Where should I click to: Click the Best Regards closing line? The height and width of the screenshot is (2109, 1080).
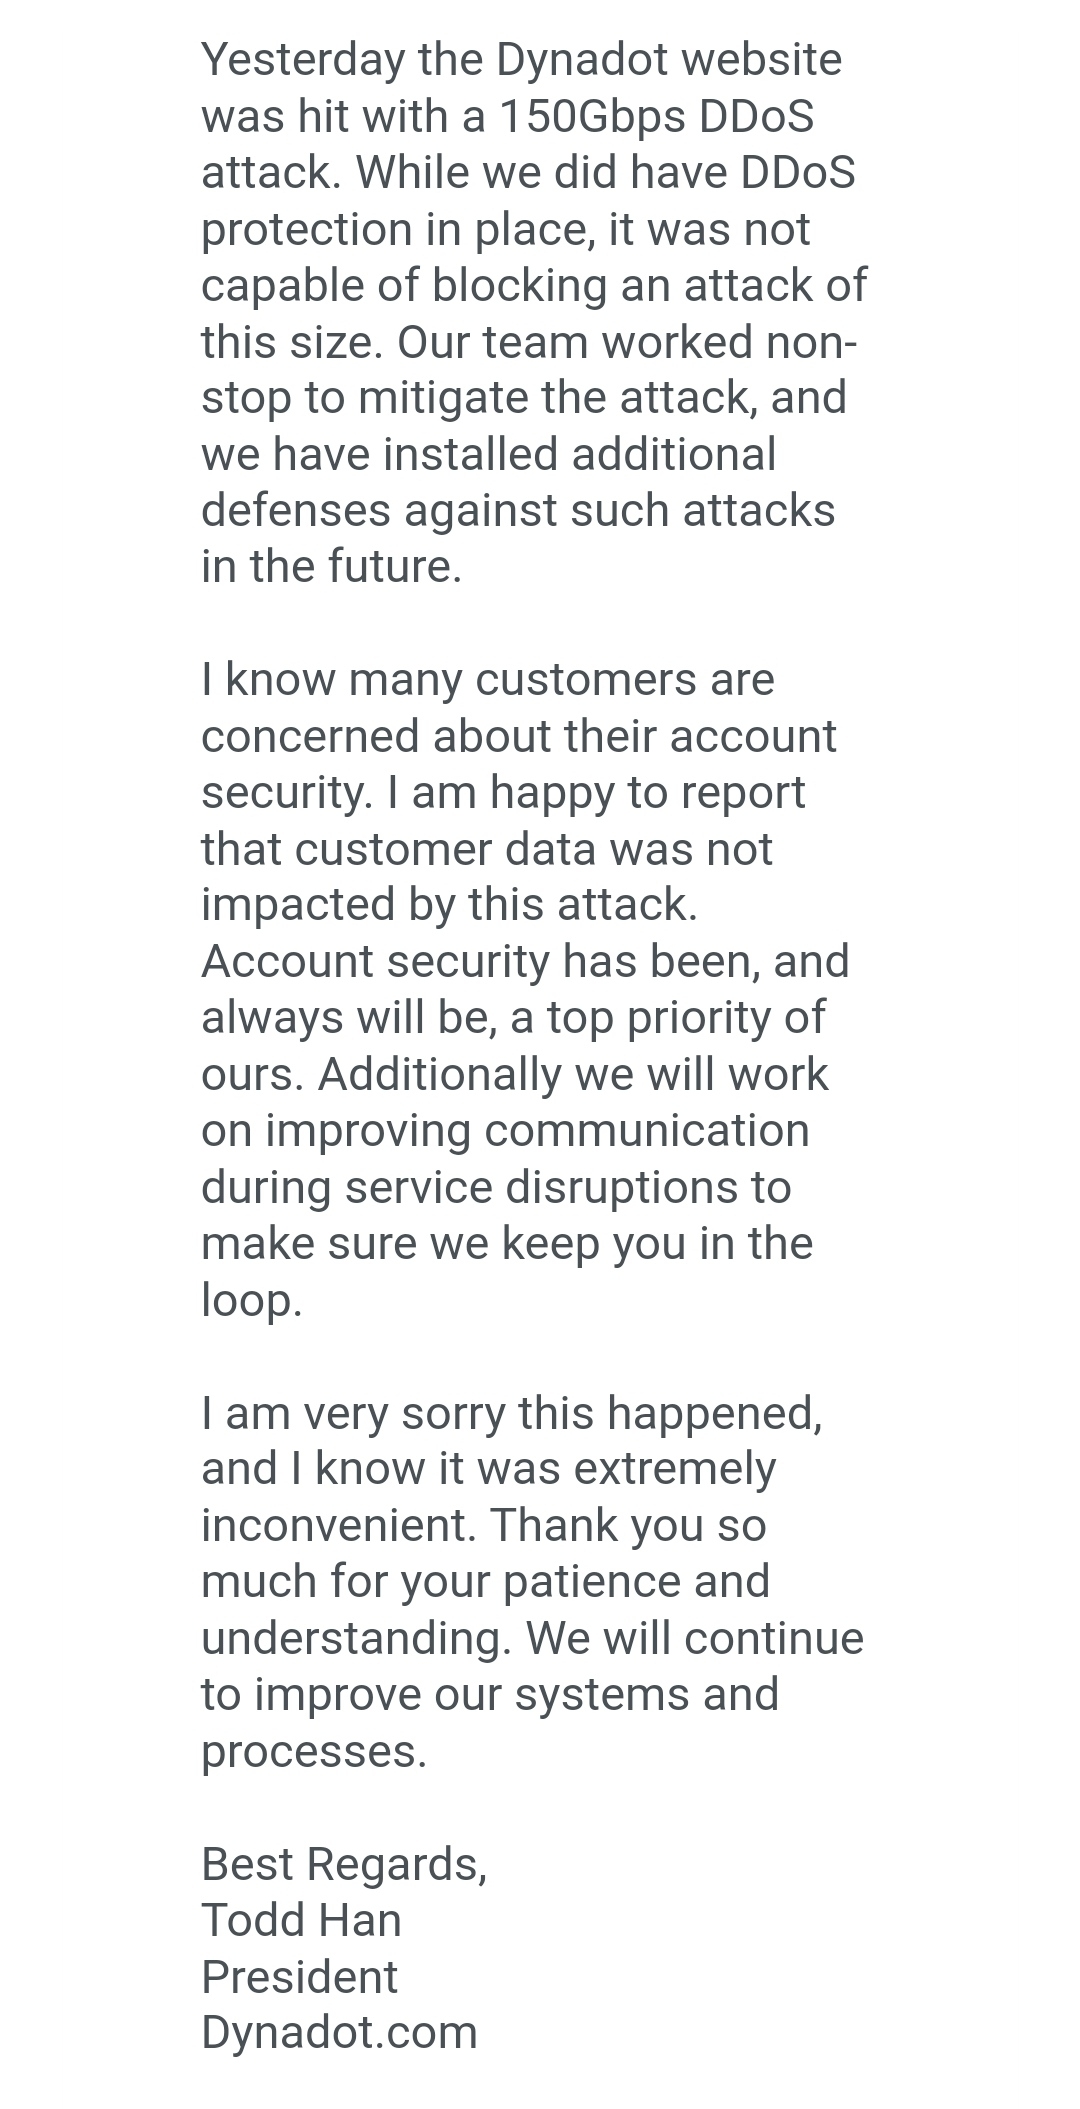344,1865
